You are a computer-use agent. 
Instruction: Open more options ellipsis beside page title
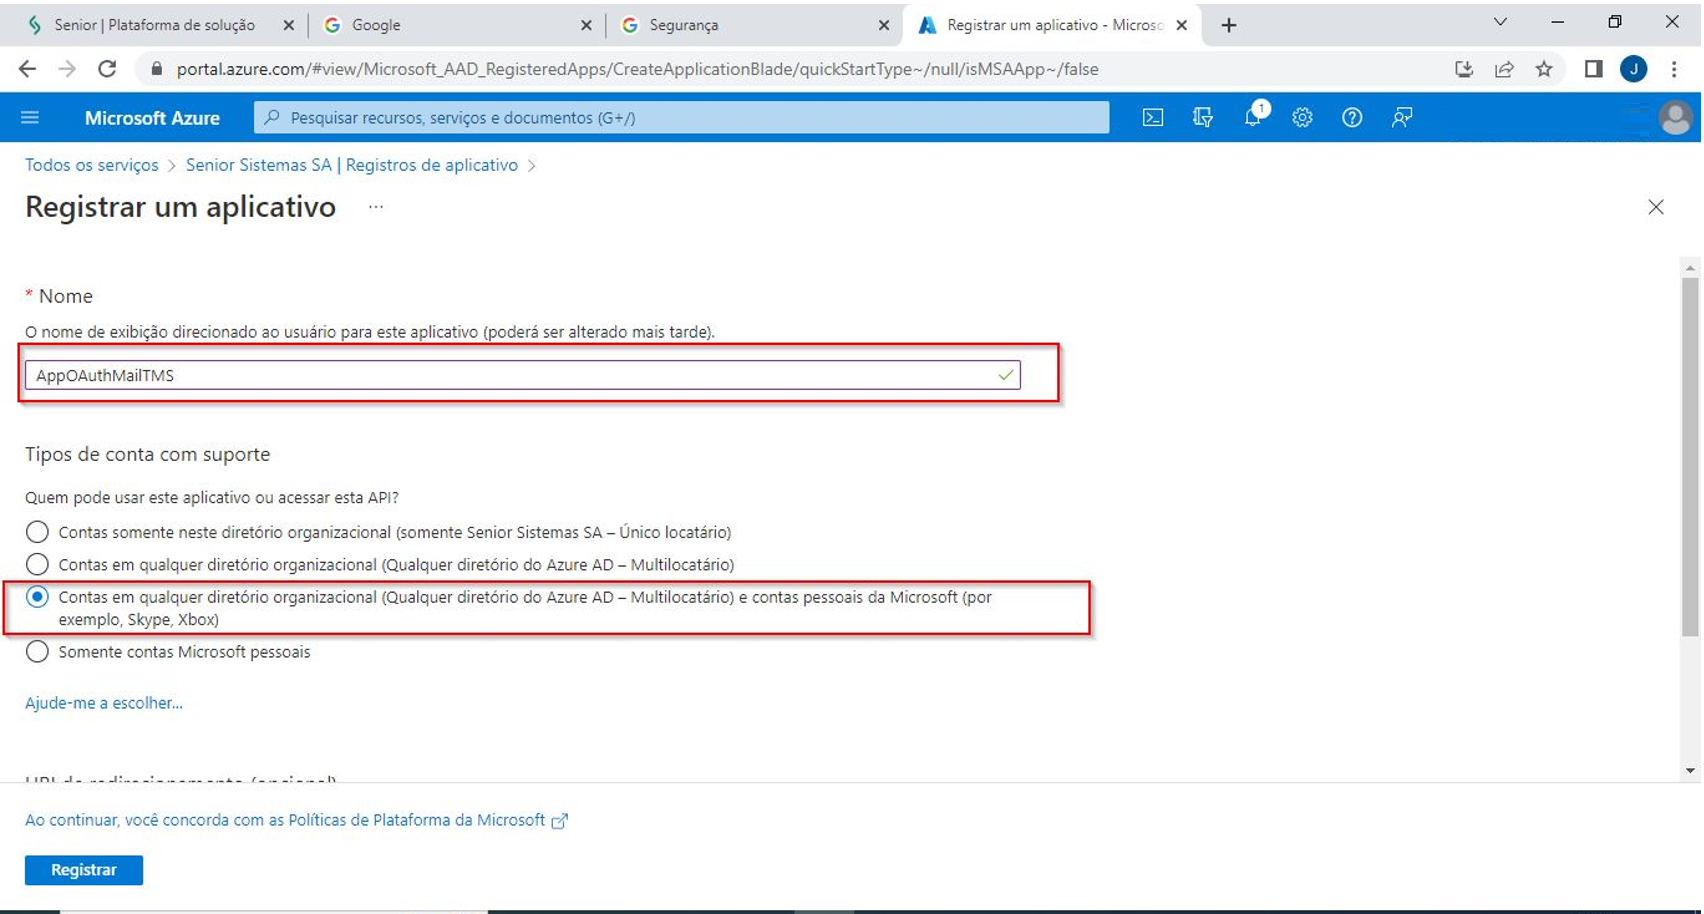(376, 207)
